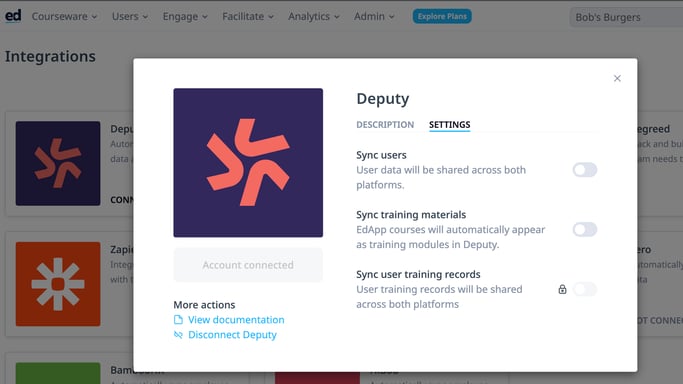Screen dimensions: 683x384
Task: Click the More actions label
Action: point(204,305)
